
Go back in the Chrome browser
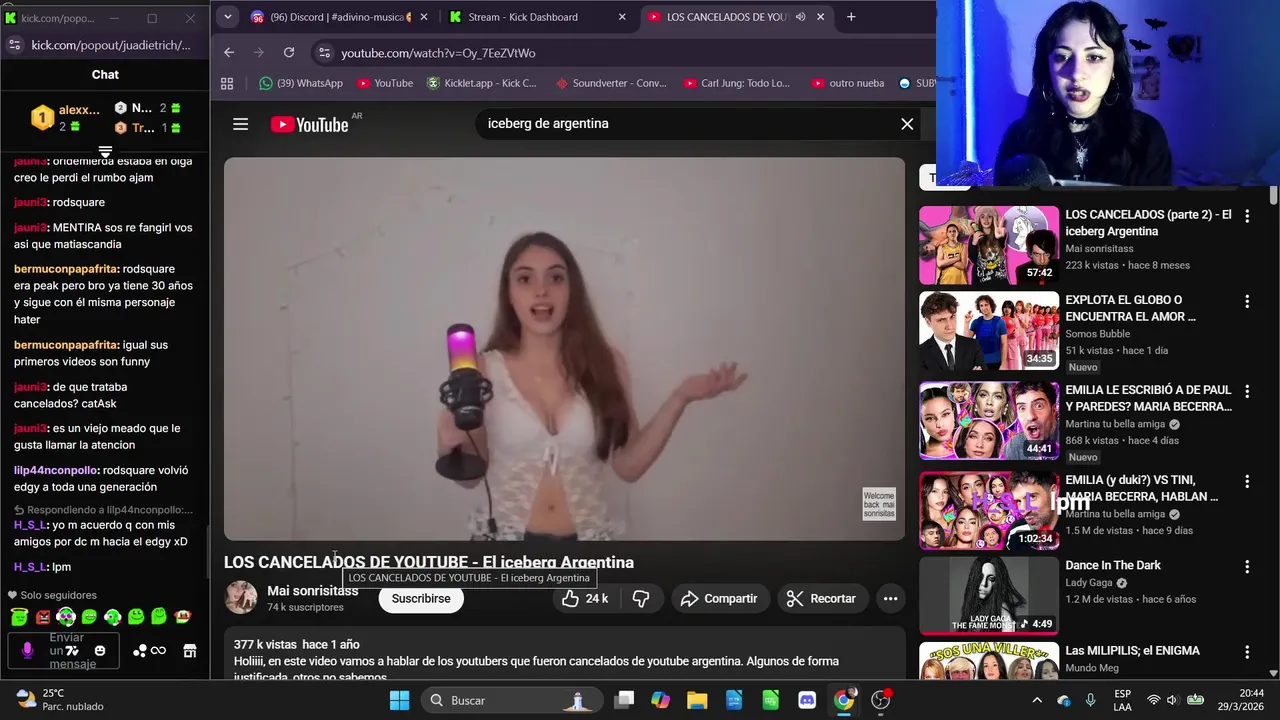point(229,53)
